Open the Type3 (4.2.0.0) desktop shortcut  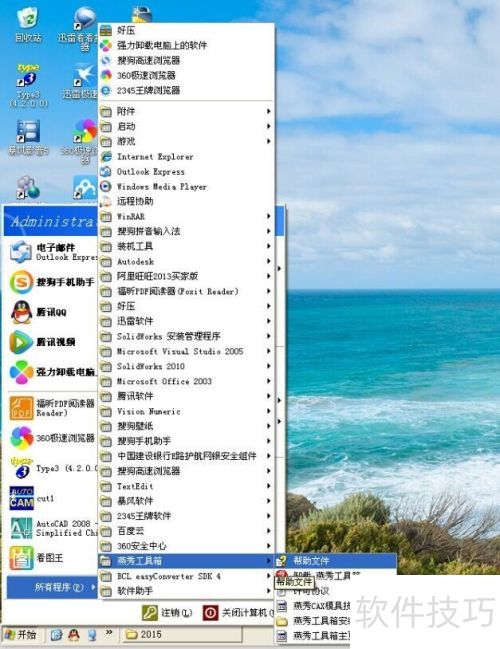[28, 86]
